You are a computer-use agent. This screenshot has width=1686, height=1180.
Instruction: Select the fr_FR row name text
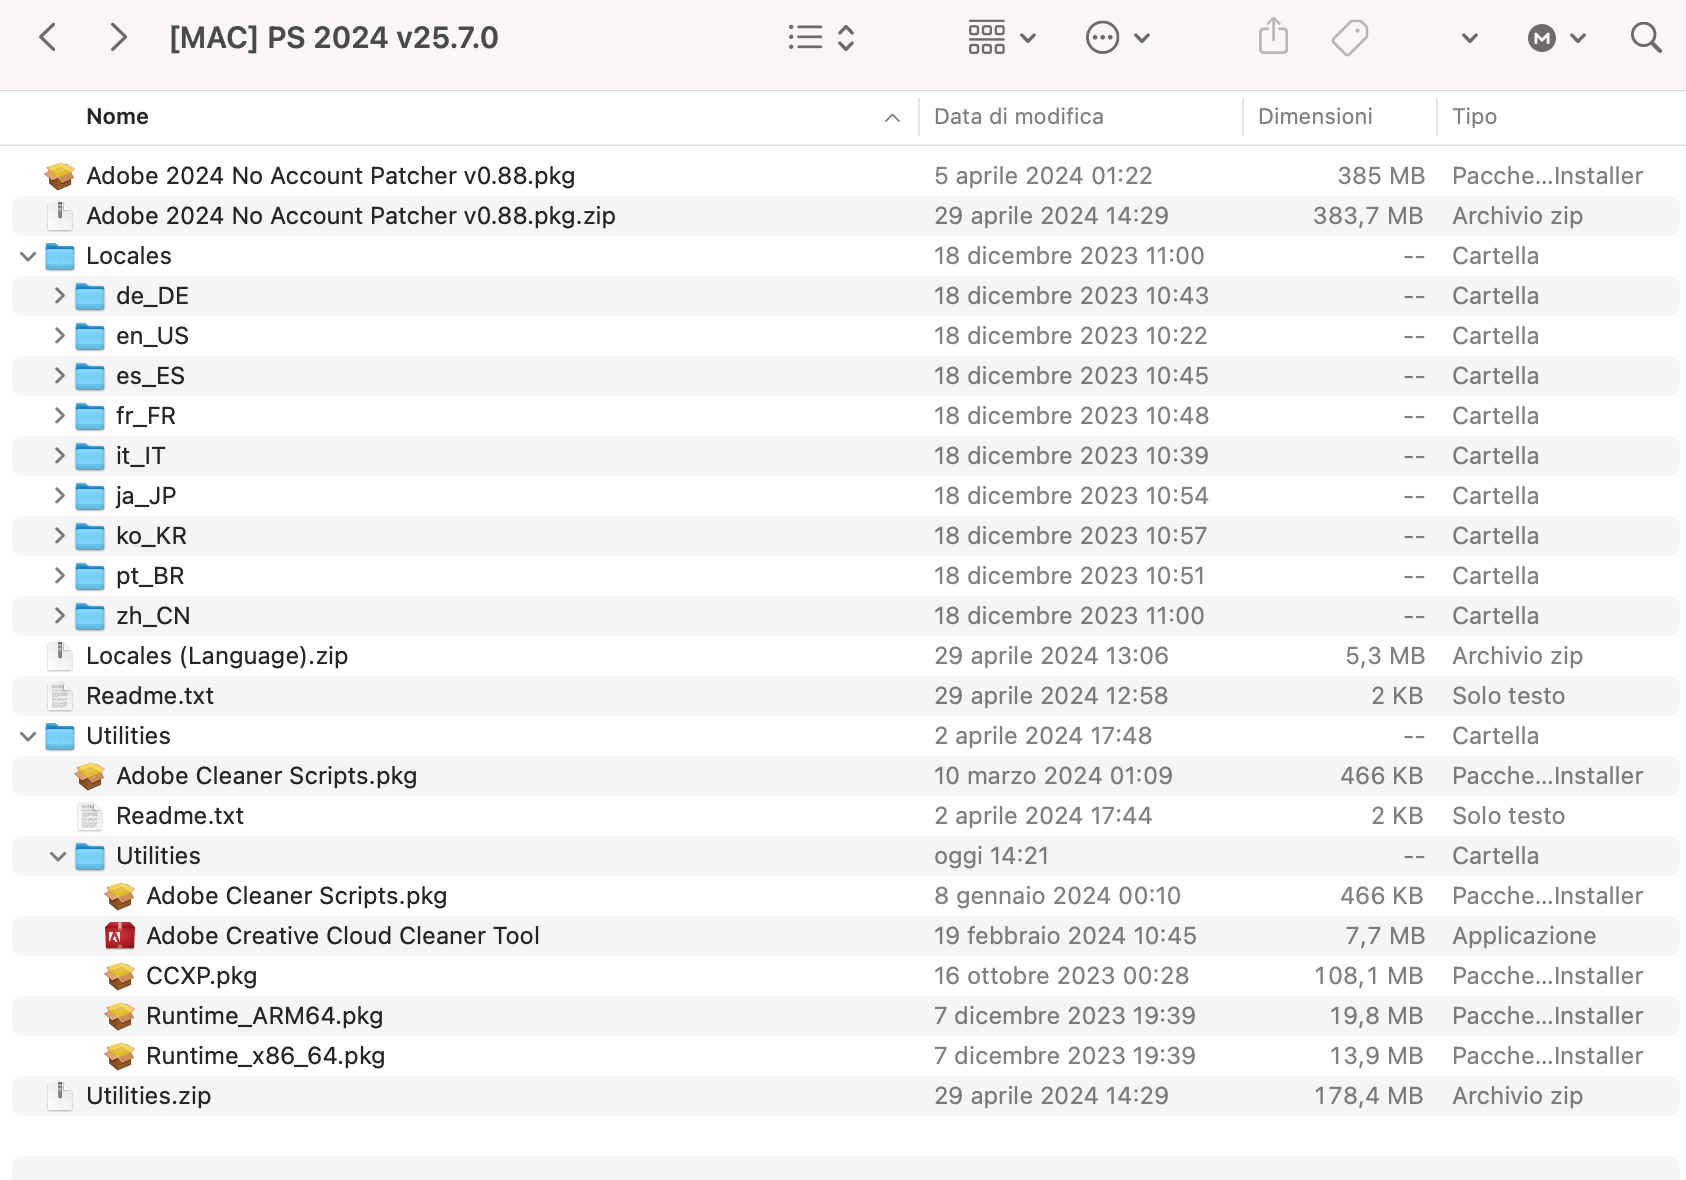point(146,416)
